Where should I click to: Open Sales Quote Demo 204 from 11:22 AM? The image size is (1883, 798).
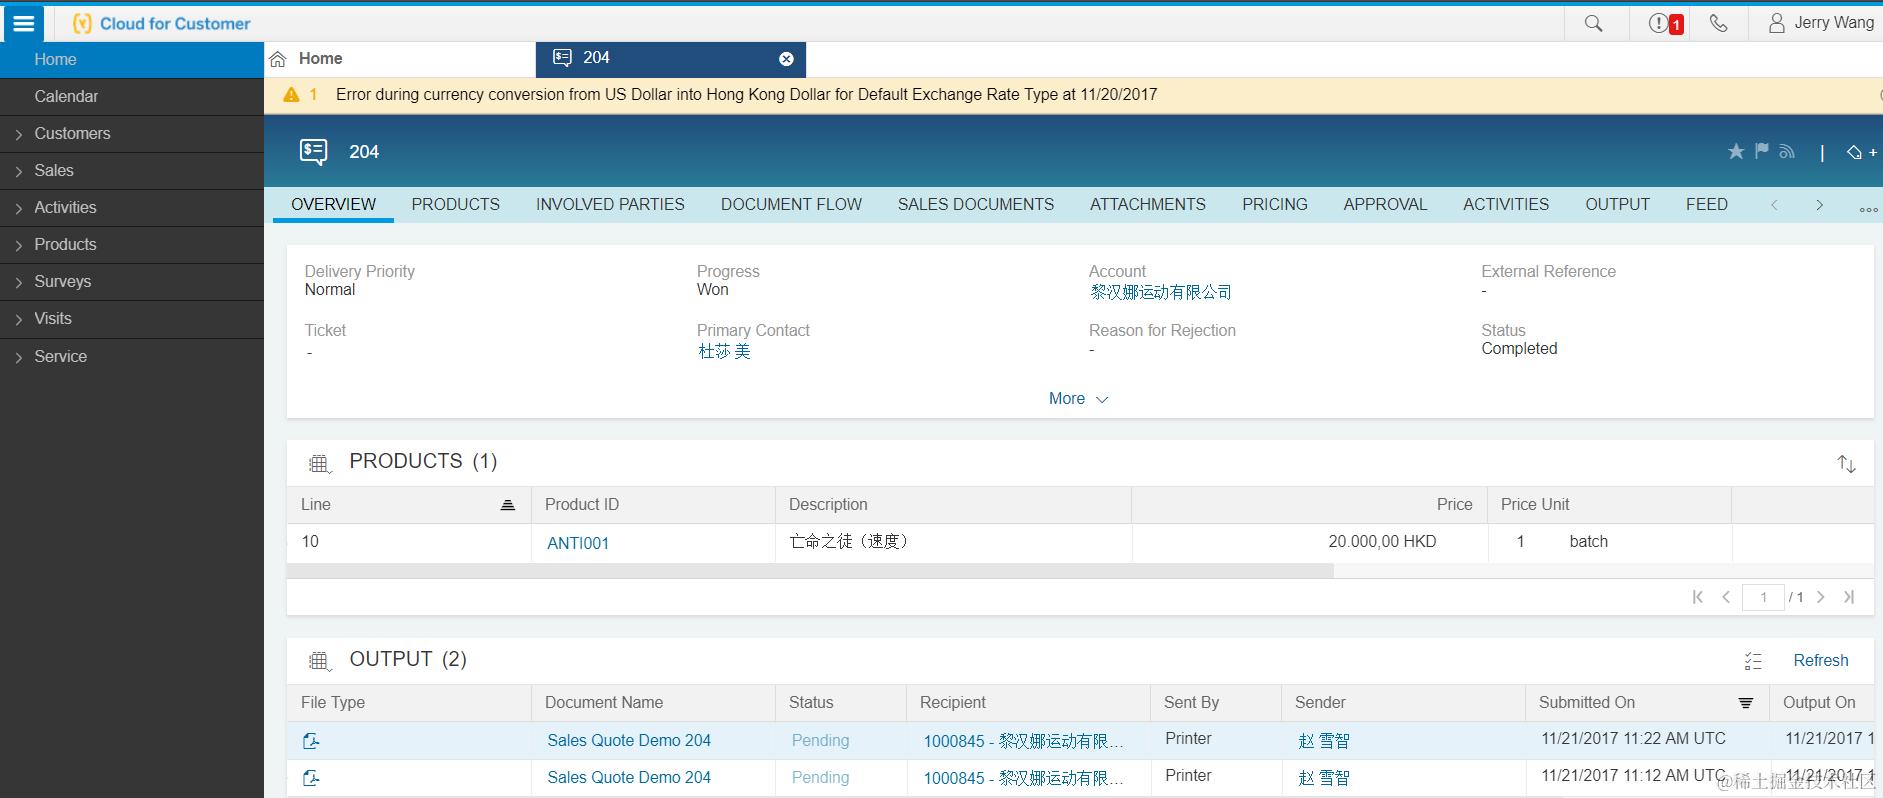pyautogui.click(x=629, y=741)
